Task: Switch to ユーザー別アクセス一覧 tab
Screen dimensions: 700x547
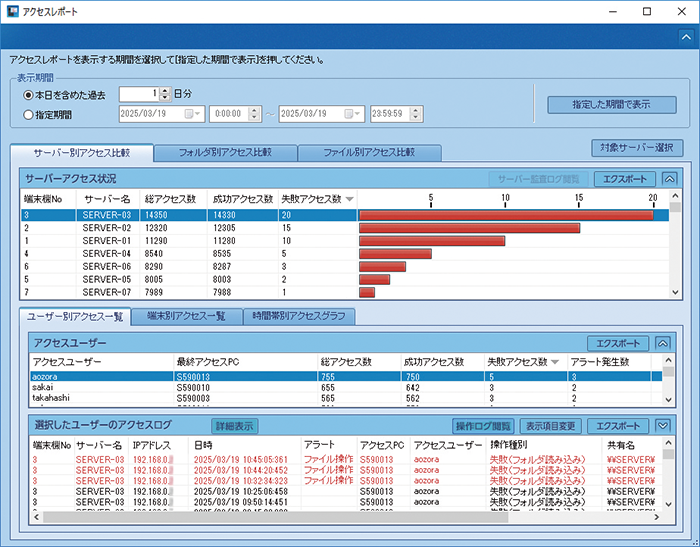Action: pos(75,317)
